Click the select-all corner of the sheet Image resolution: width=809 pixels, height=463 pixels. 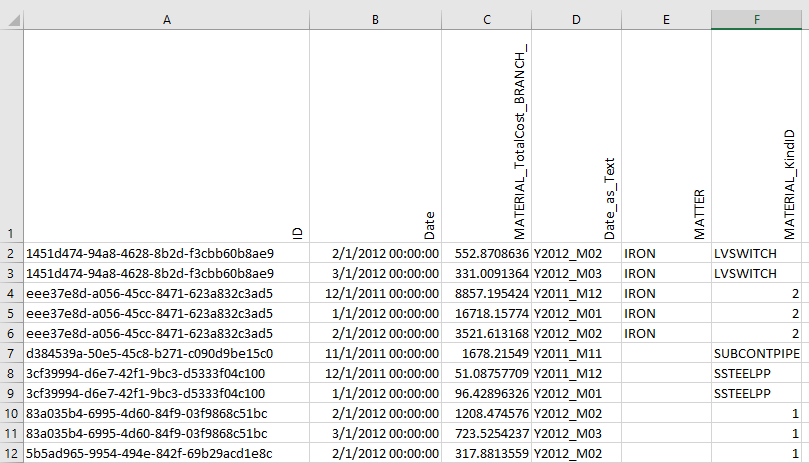point(10,19)
